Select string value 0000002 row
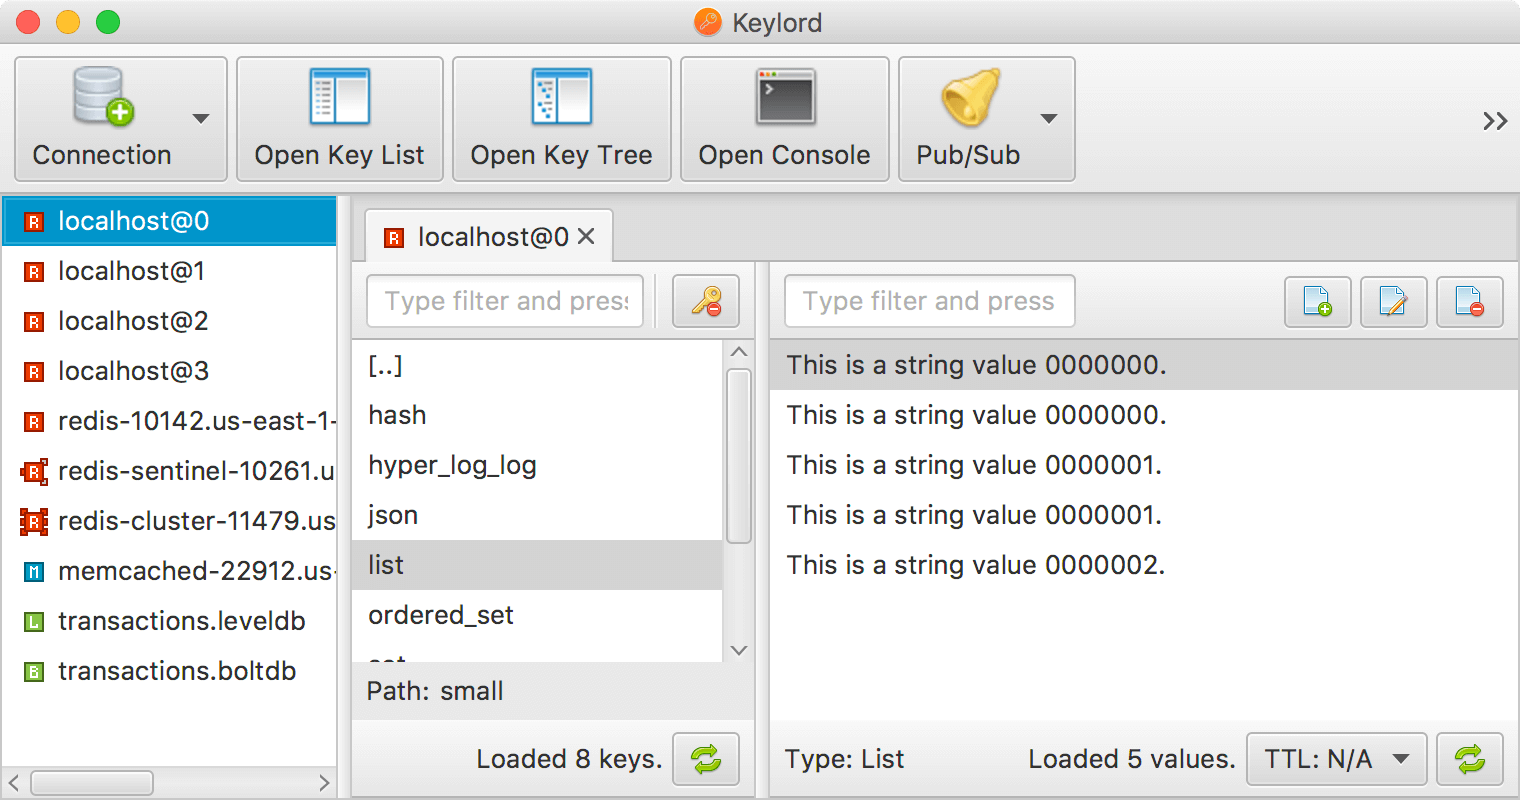The image size is (1520, 800). pyautogui.click(x=1144, y=565)
